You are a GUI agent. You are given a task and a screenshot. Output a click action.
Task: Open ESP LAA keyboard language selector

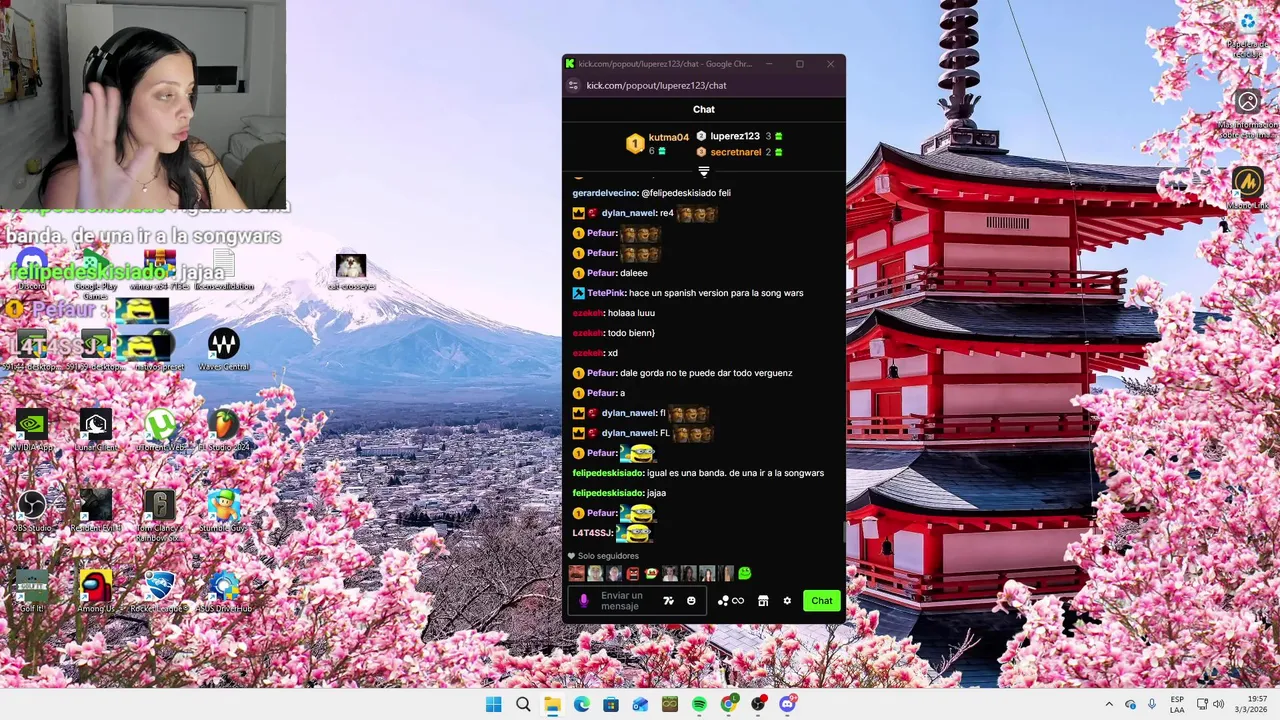tap(1177, 705)
